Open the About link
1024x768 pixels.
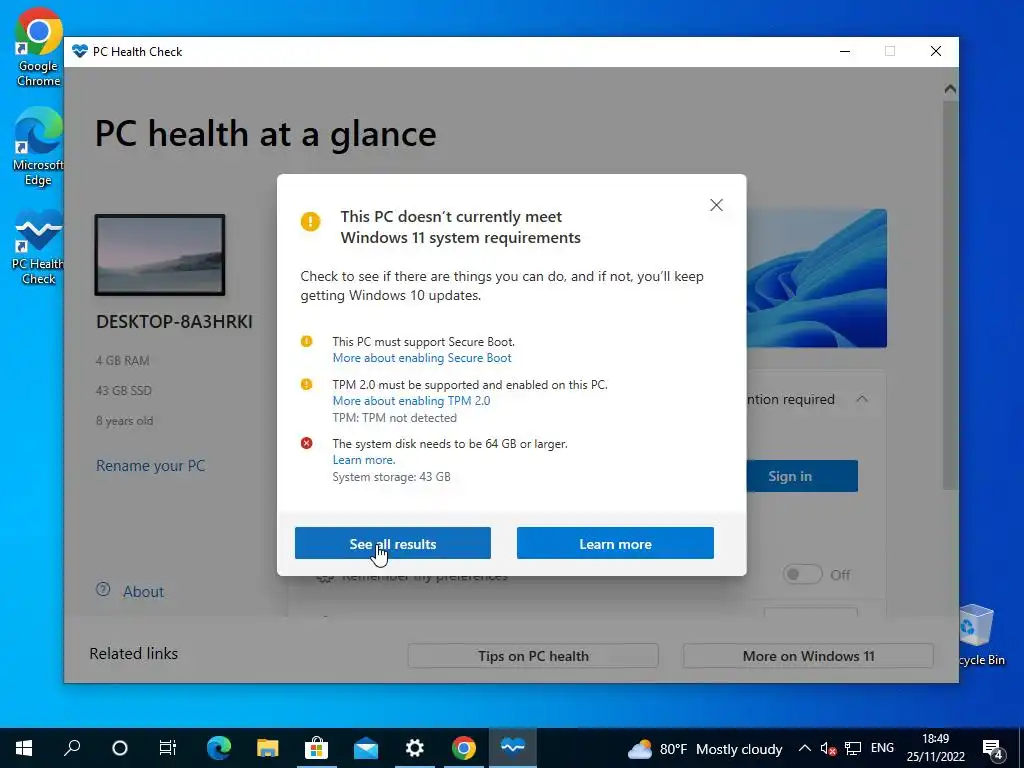click(143, 592)
